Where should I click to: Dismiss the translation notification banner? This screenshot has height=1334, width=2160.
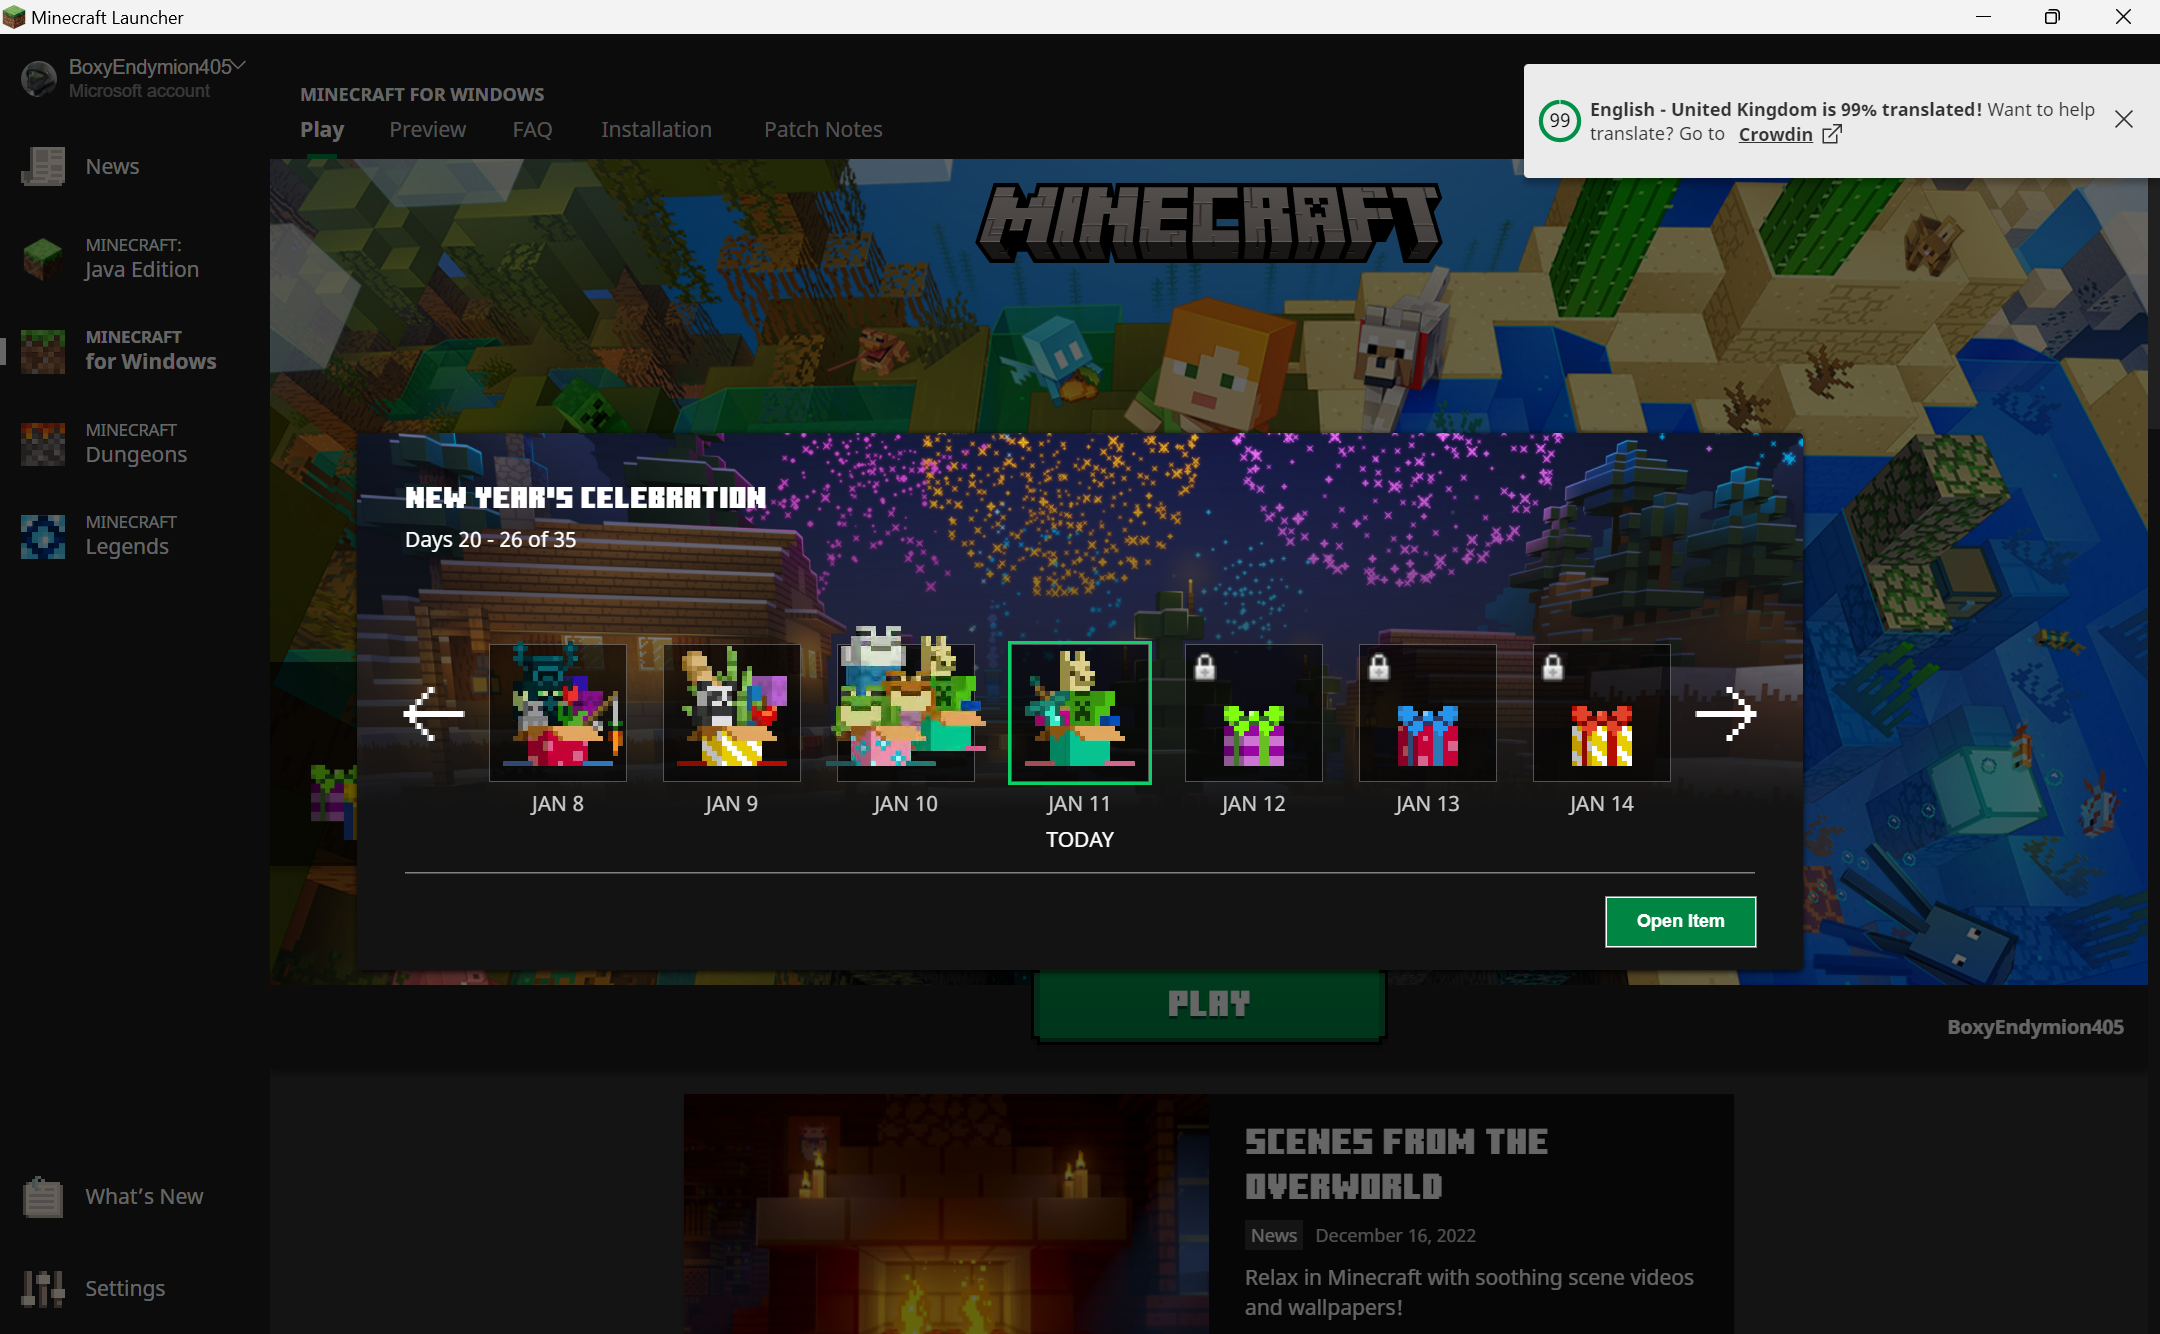point(2124,120)
